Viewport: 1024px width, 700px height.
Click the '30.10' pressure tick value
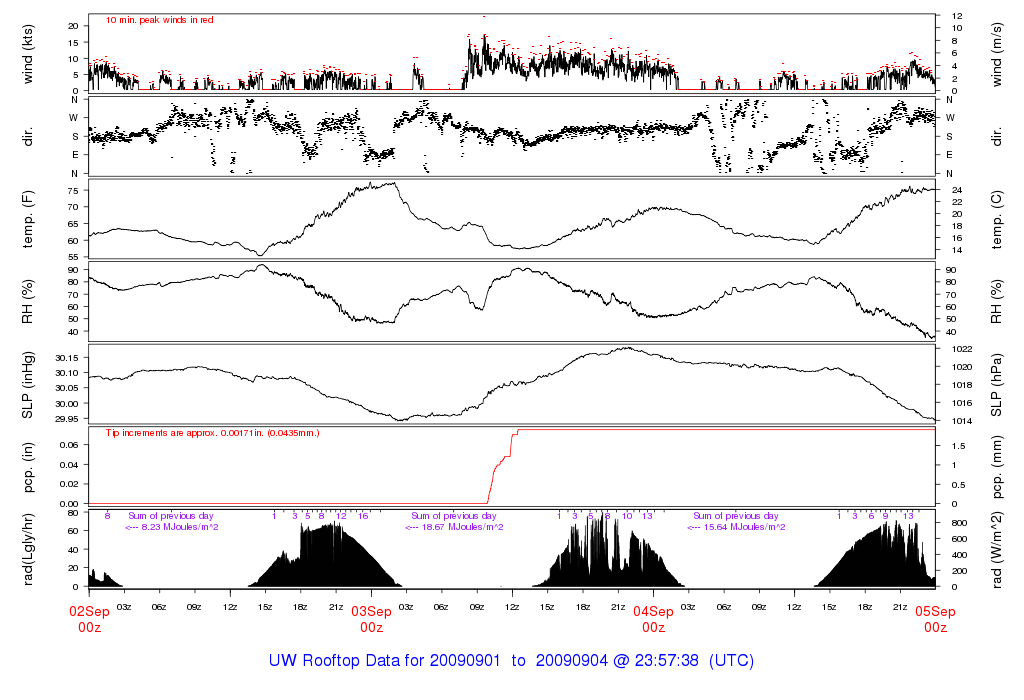(x=67, y=373)
